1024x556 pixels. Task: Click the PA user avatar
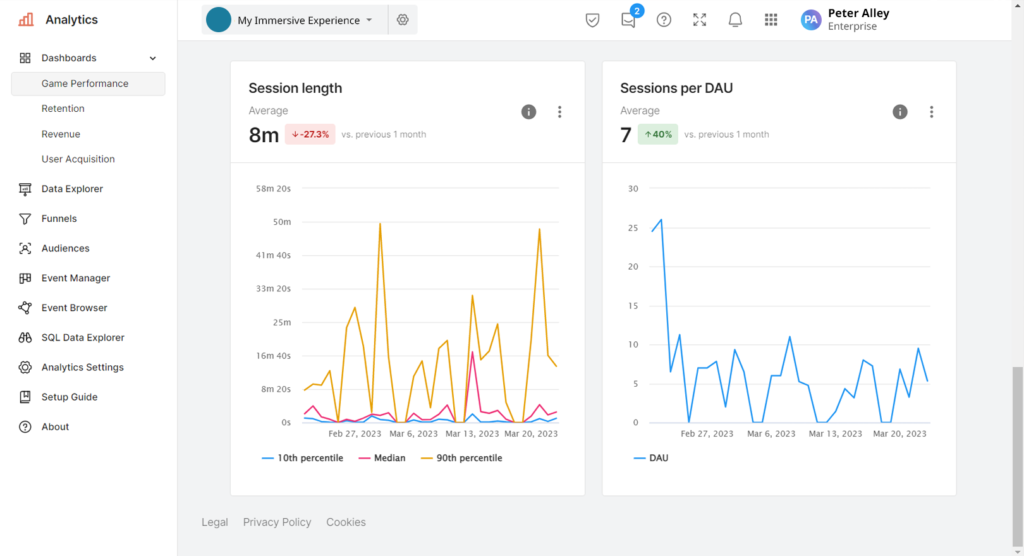coord(811,20)
